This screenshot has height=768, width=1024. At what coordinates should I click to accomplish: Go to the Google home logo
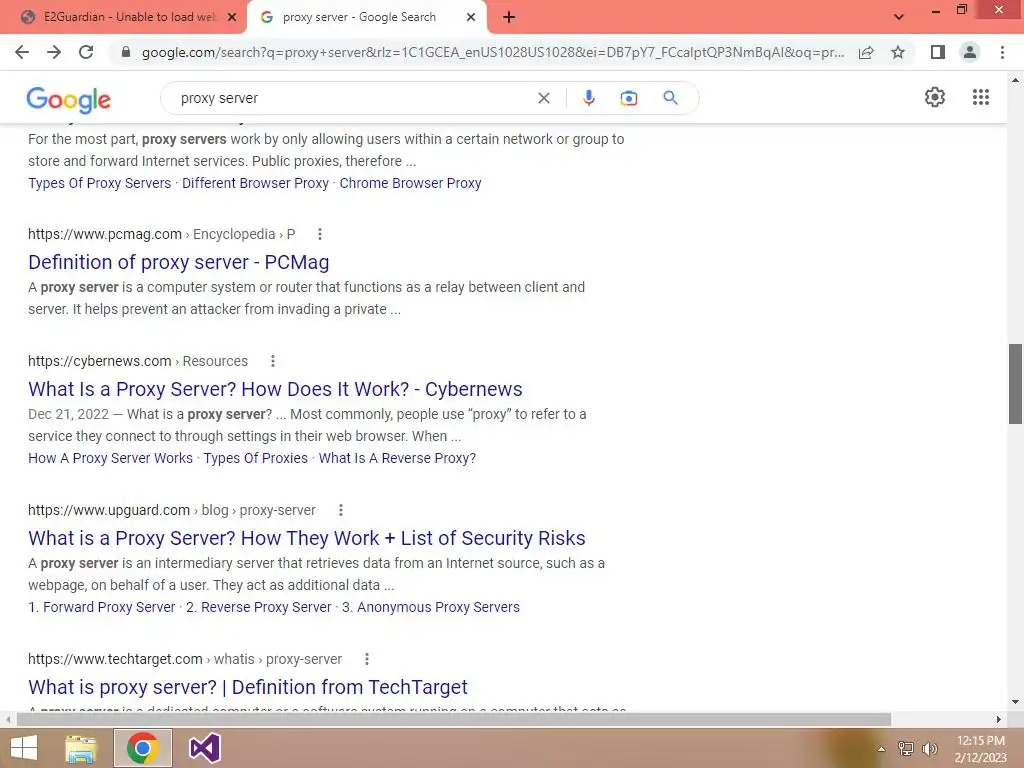(x=69, y=99)
